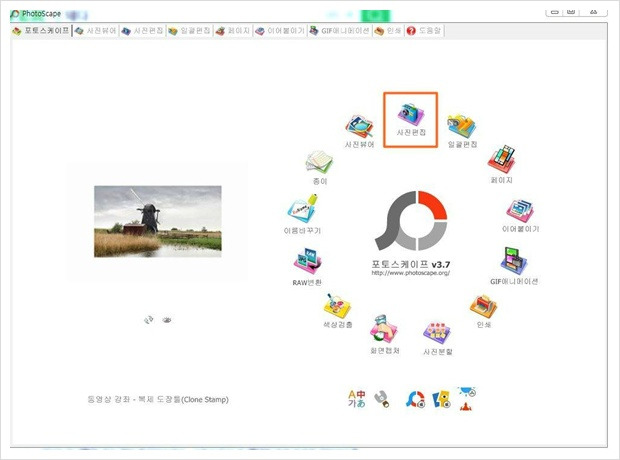Viewport: 620px width, 460px height.
Task: Open the 페이지 page layout circle icon
Action: 501,165
